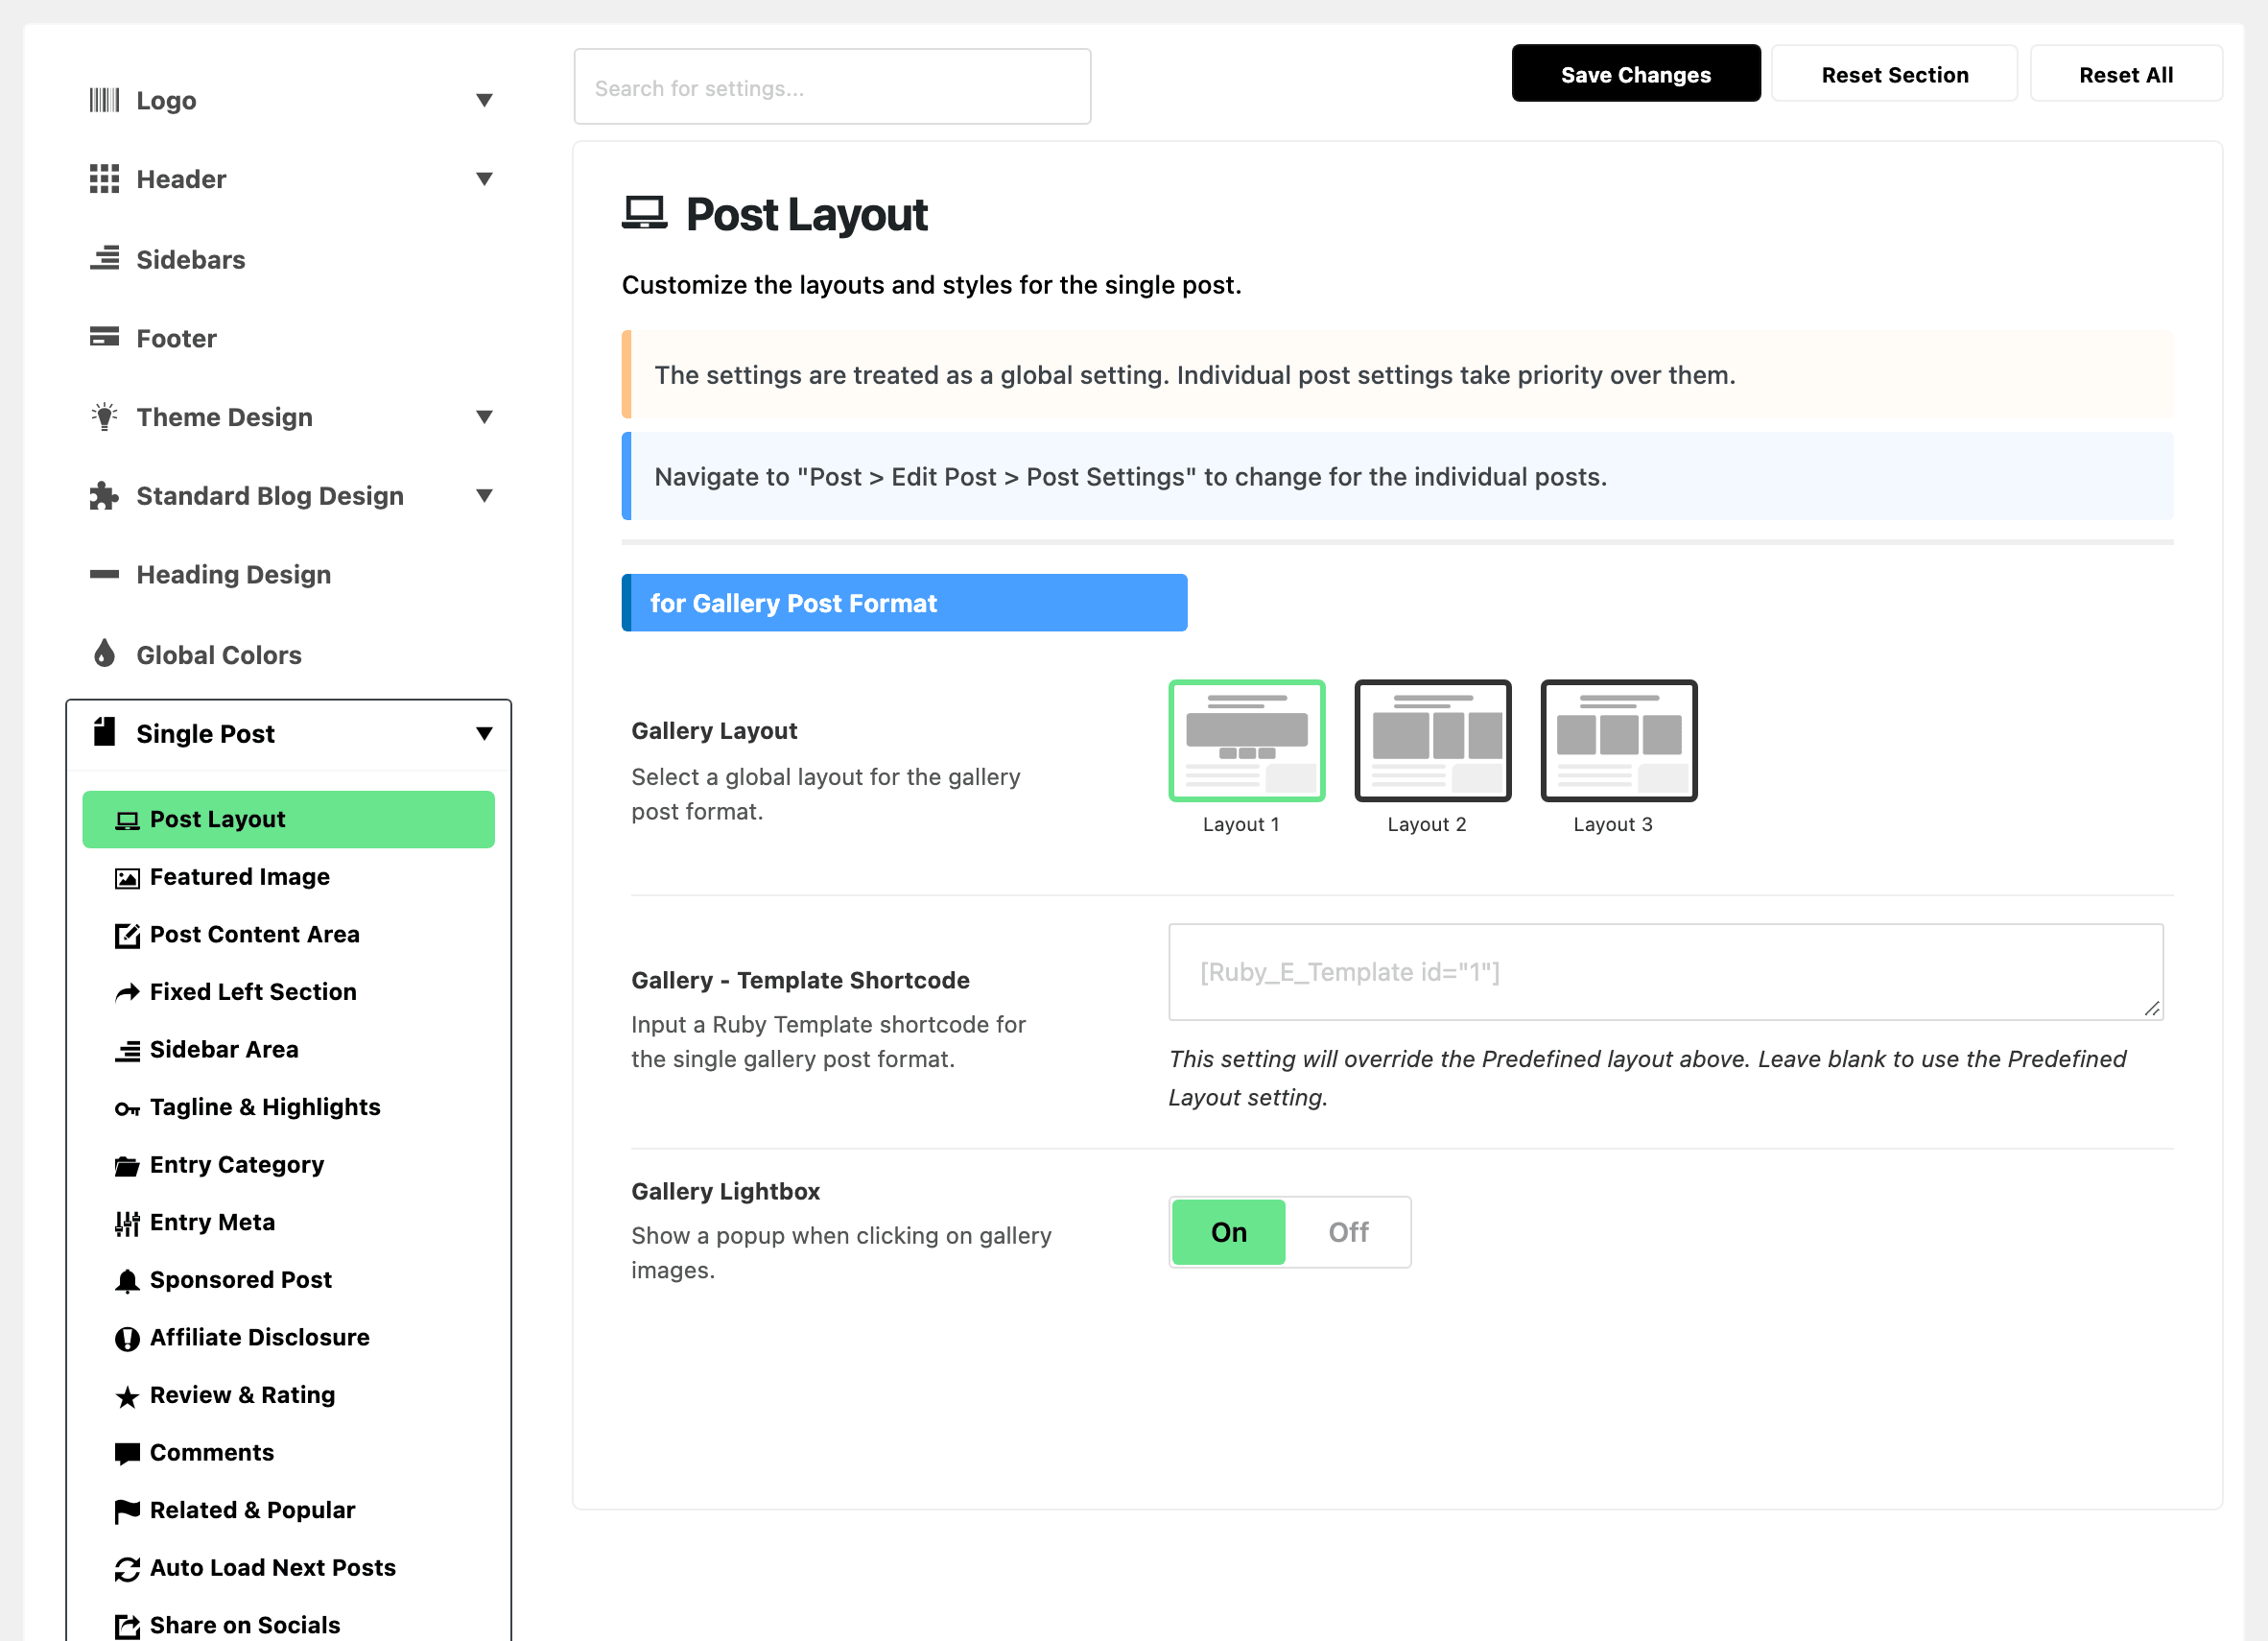Open the Post Layout menu item
Image resolution: width=2268 pixels, height=1641 pixels.
click(x=288, y=819)
